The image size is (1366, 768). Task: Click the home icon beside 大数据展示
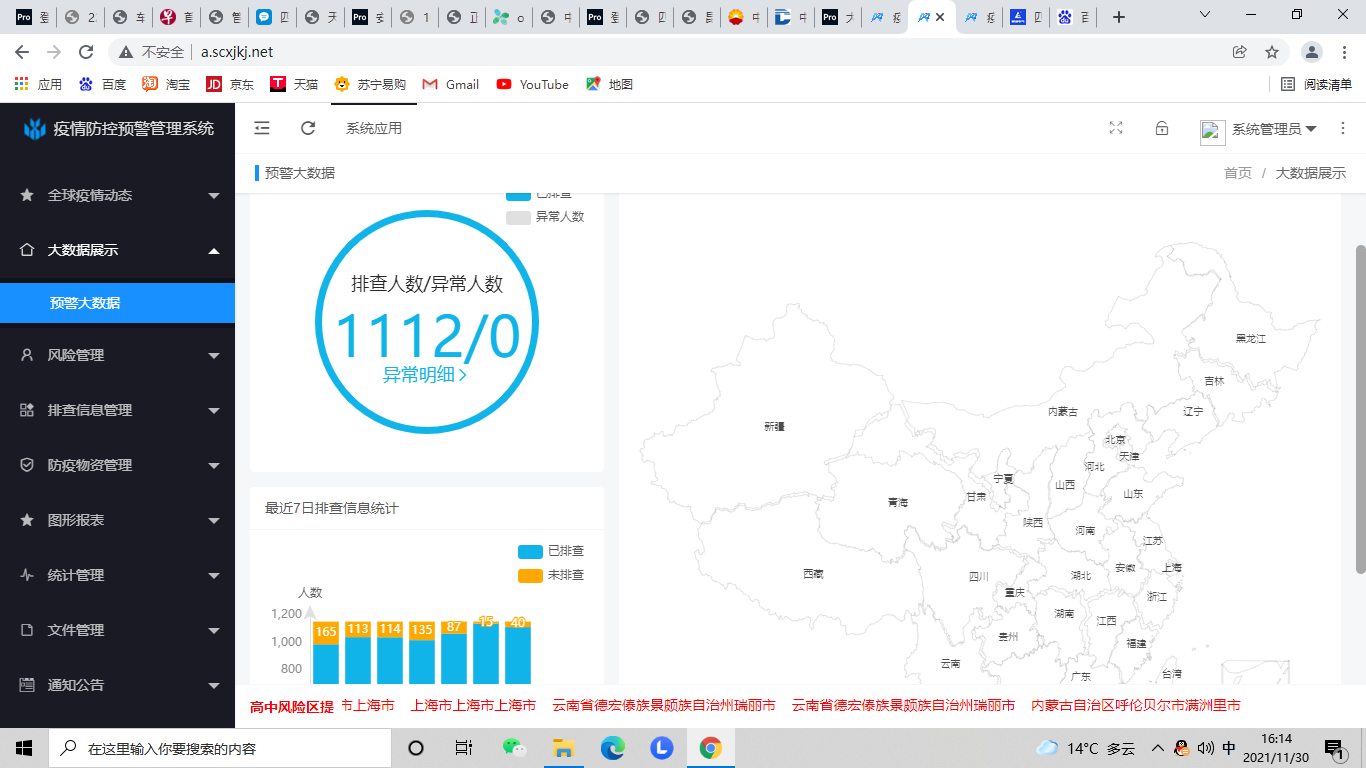[27, 250]
